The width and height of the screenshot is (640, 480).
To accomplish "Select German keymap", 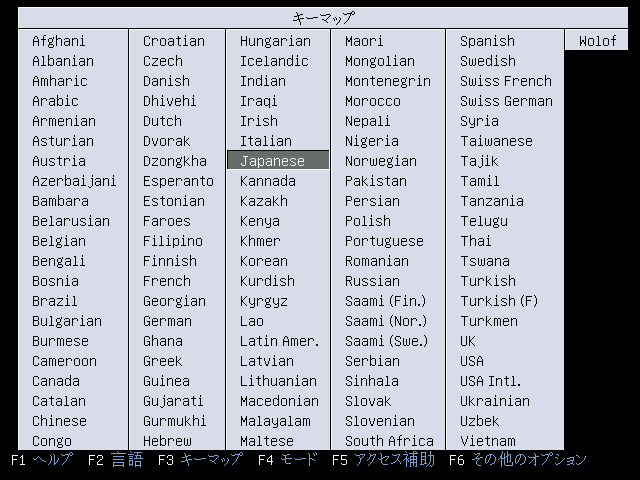I will (x=167, y=321).
